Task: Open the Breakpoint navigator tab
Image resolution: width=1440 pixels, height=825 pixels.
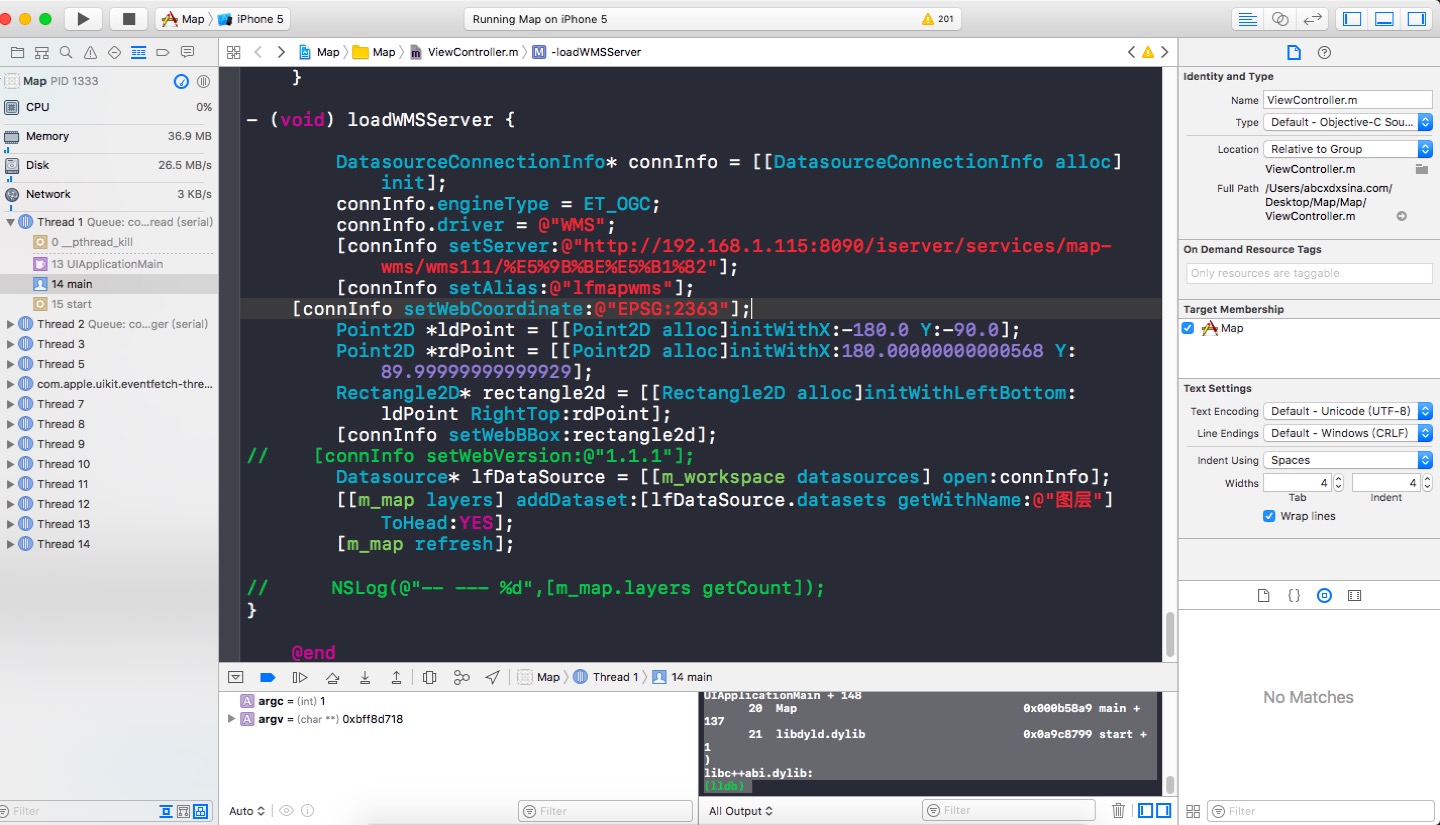Action: (x=163, y=52)
